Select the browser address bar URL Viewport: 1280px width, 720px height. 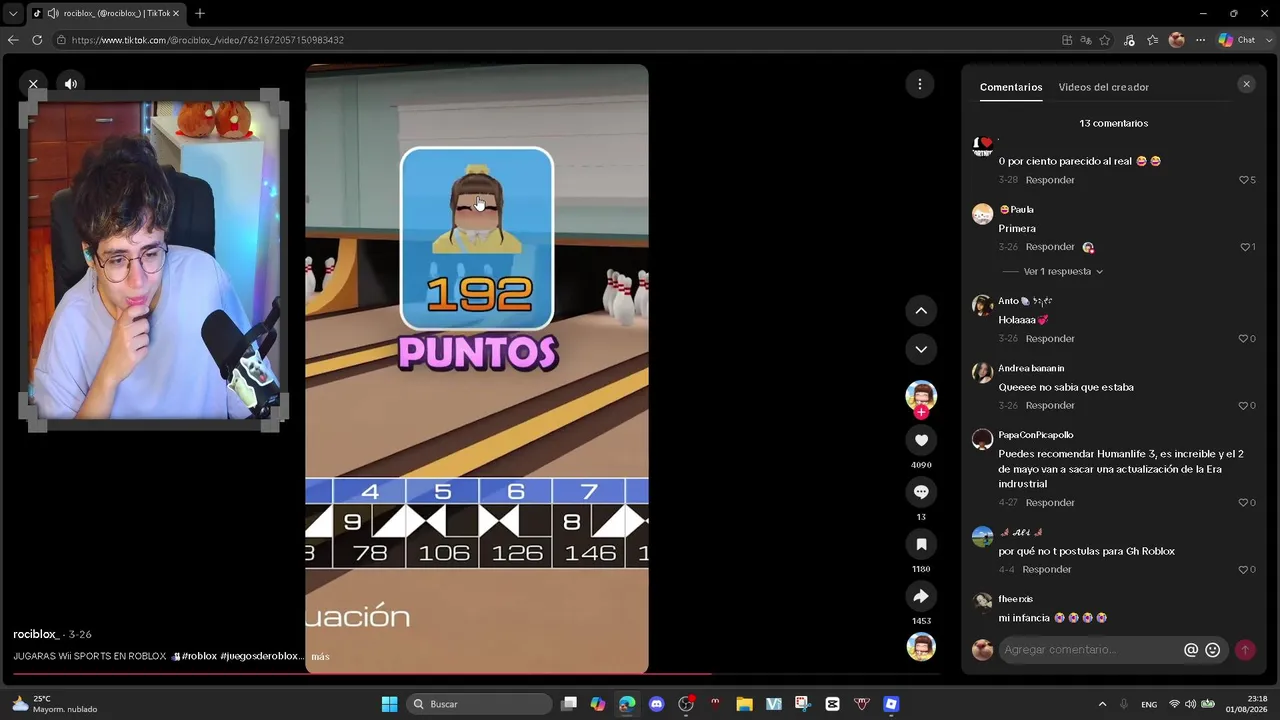coord(208,40)
